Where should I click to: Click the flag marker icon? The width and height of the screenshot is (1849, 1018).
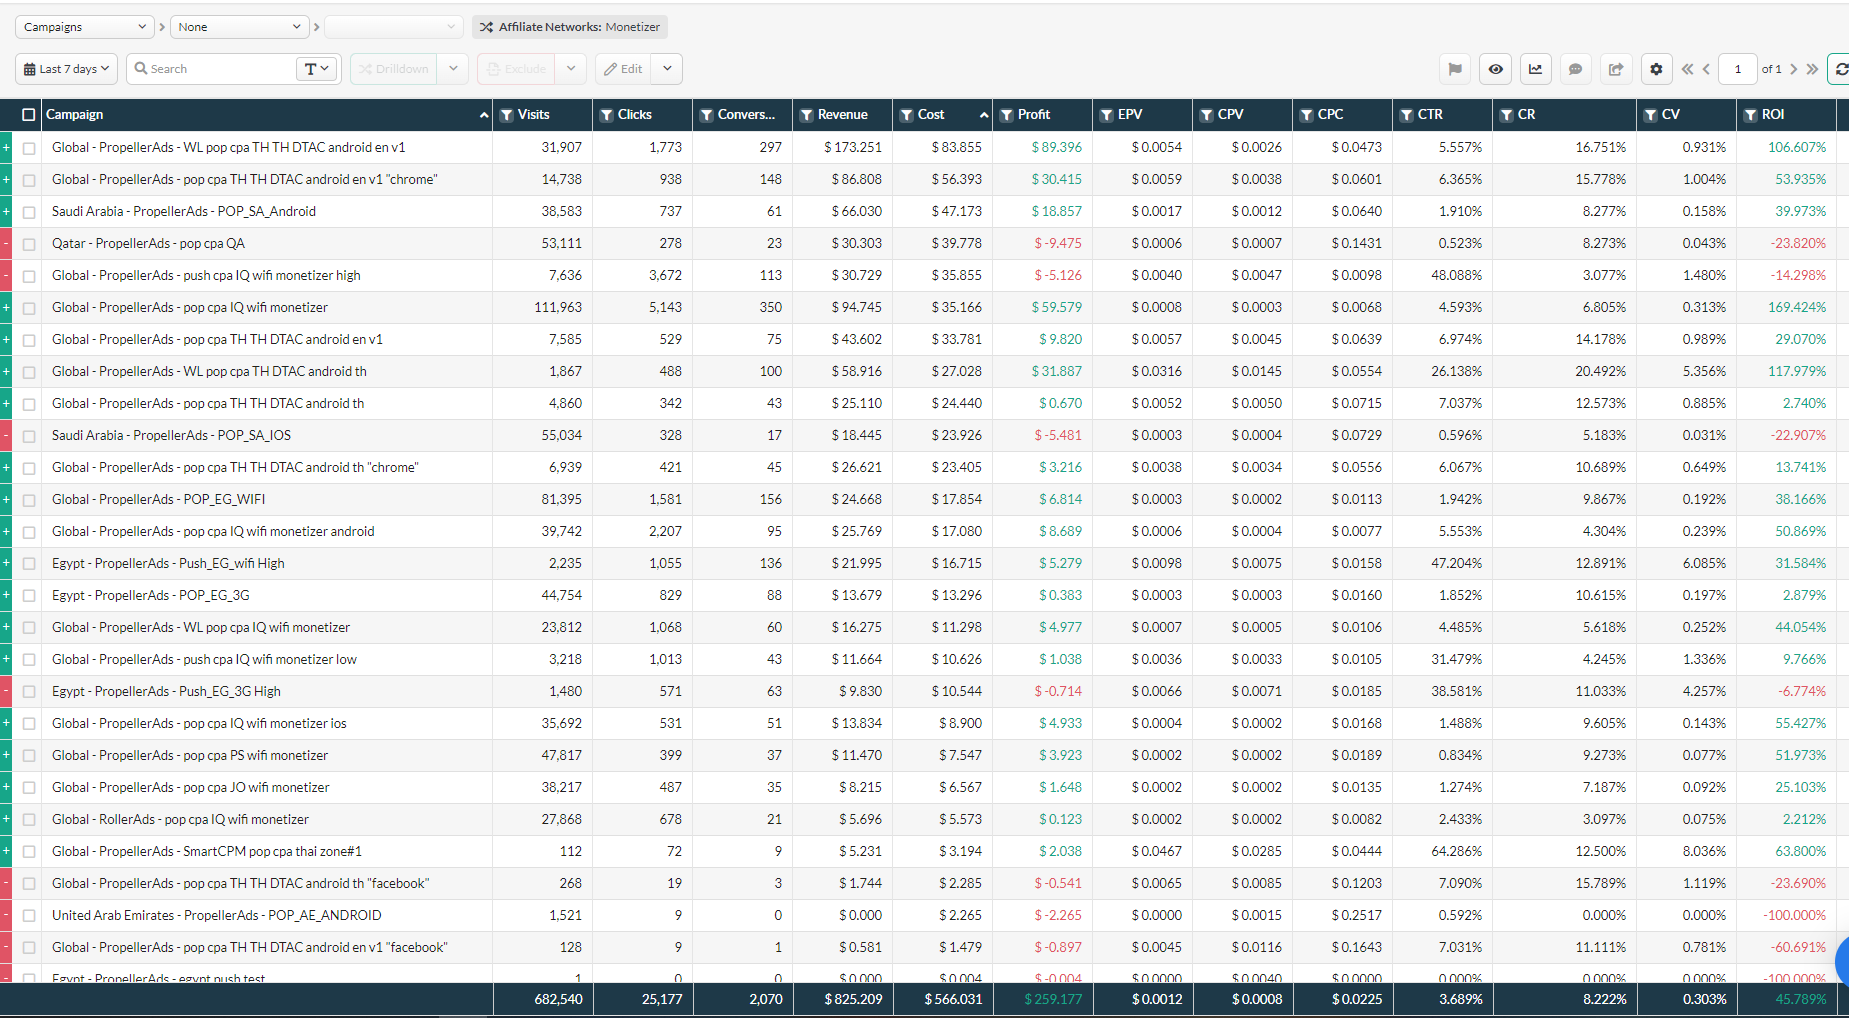1455,69
